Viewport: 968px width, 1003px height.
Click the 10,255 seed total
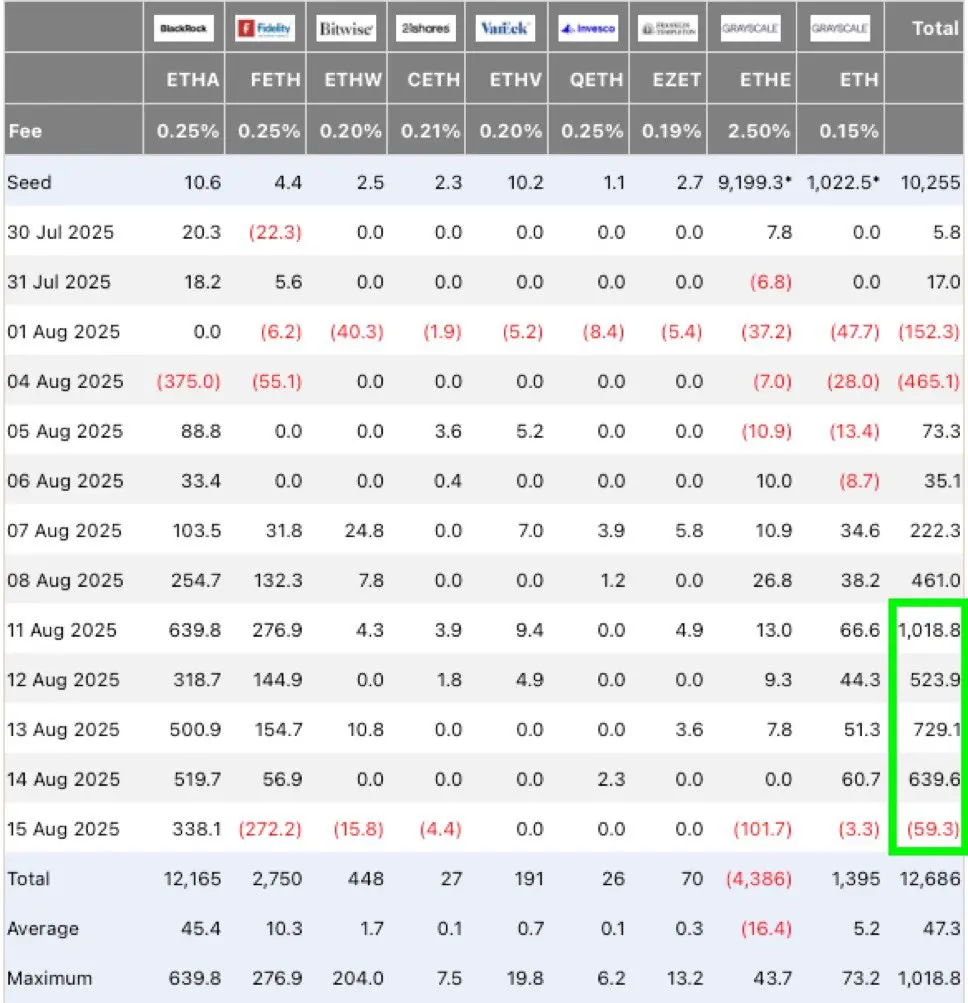pos(930,182)
